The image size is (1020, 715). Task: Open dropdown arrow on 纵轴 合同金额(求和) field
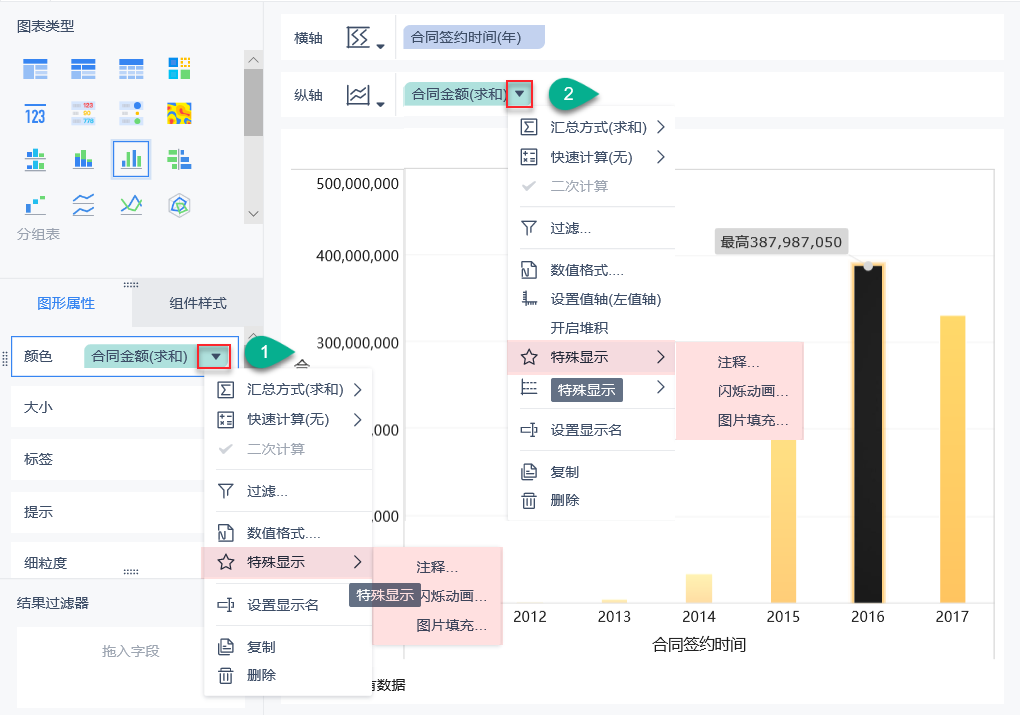click(x=519, y=94)
